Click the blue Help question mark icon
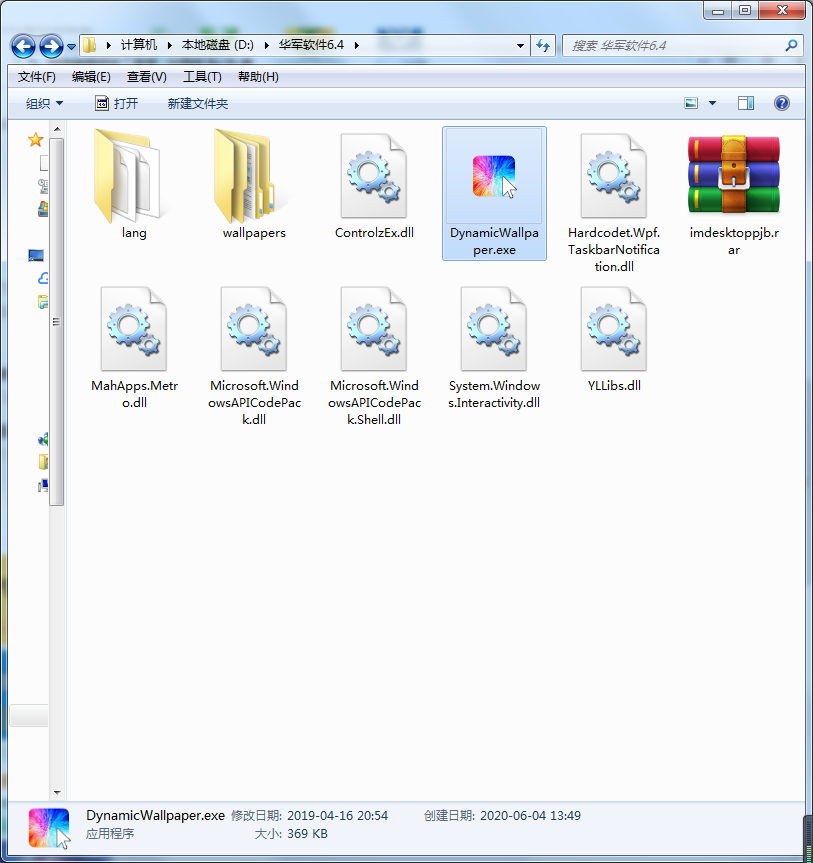 (x=782, y=103)
